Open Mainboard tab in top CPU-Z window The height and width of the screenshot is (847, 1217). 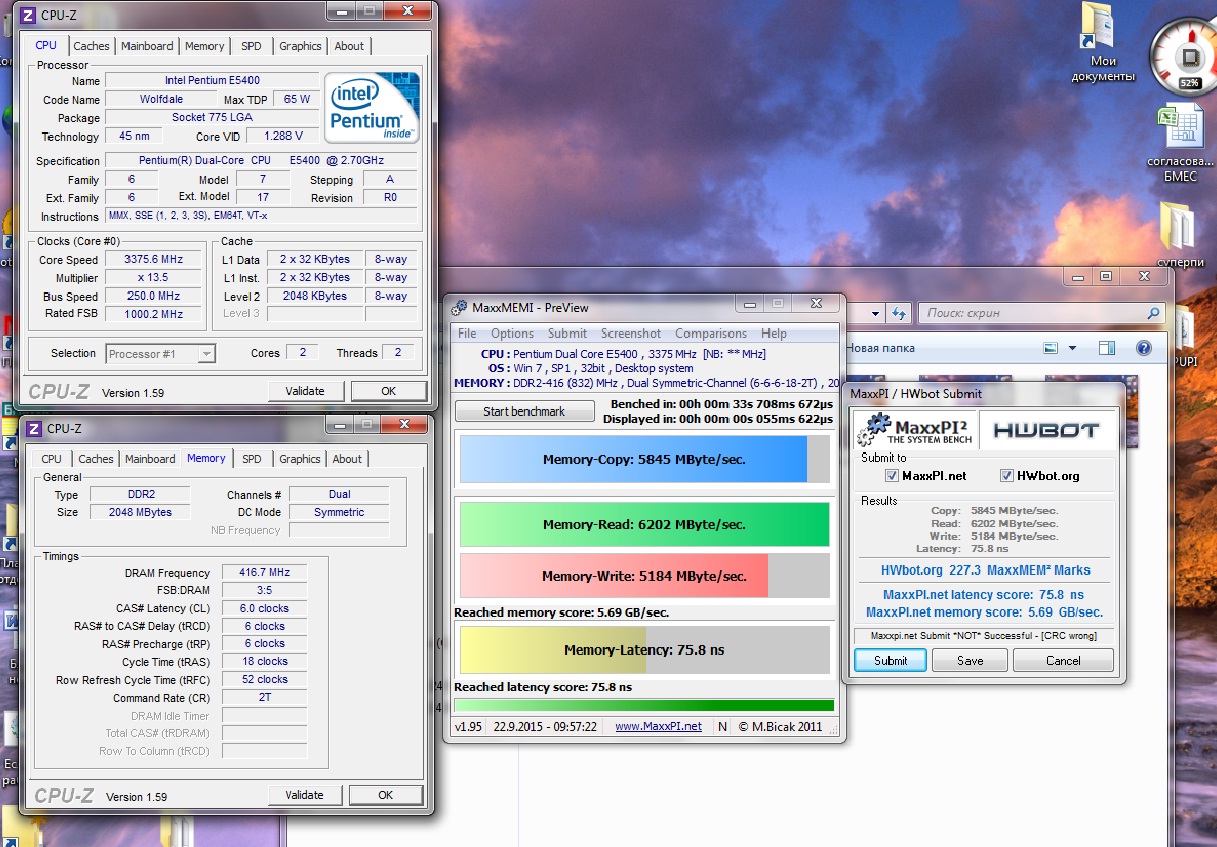pos(147,46)
